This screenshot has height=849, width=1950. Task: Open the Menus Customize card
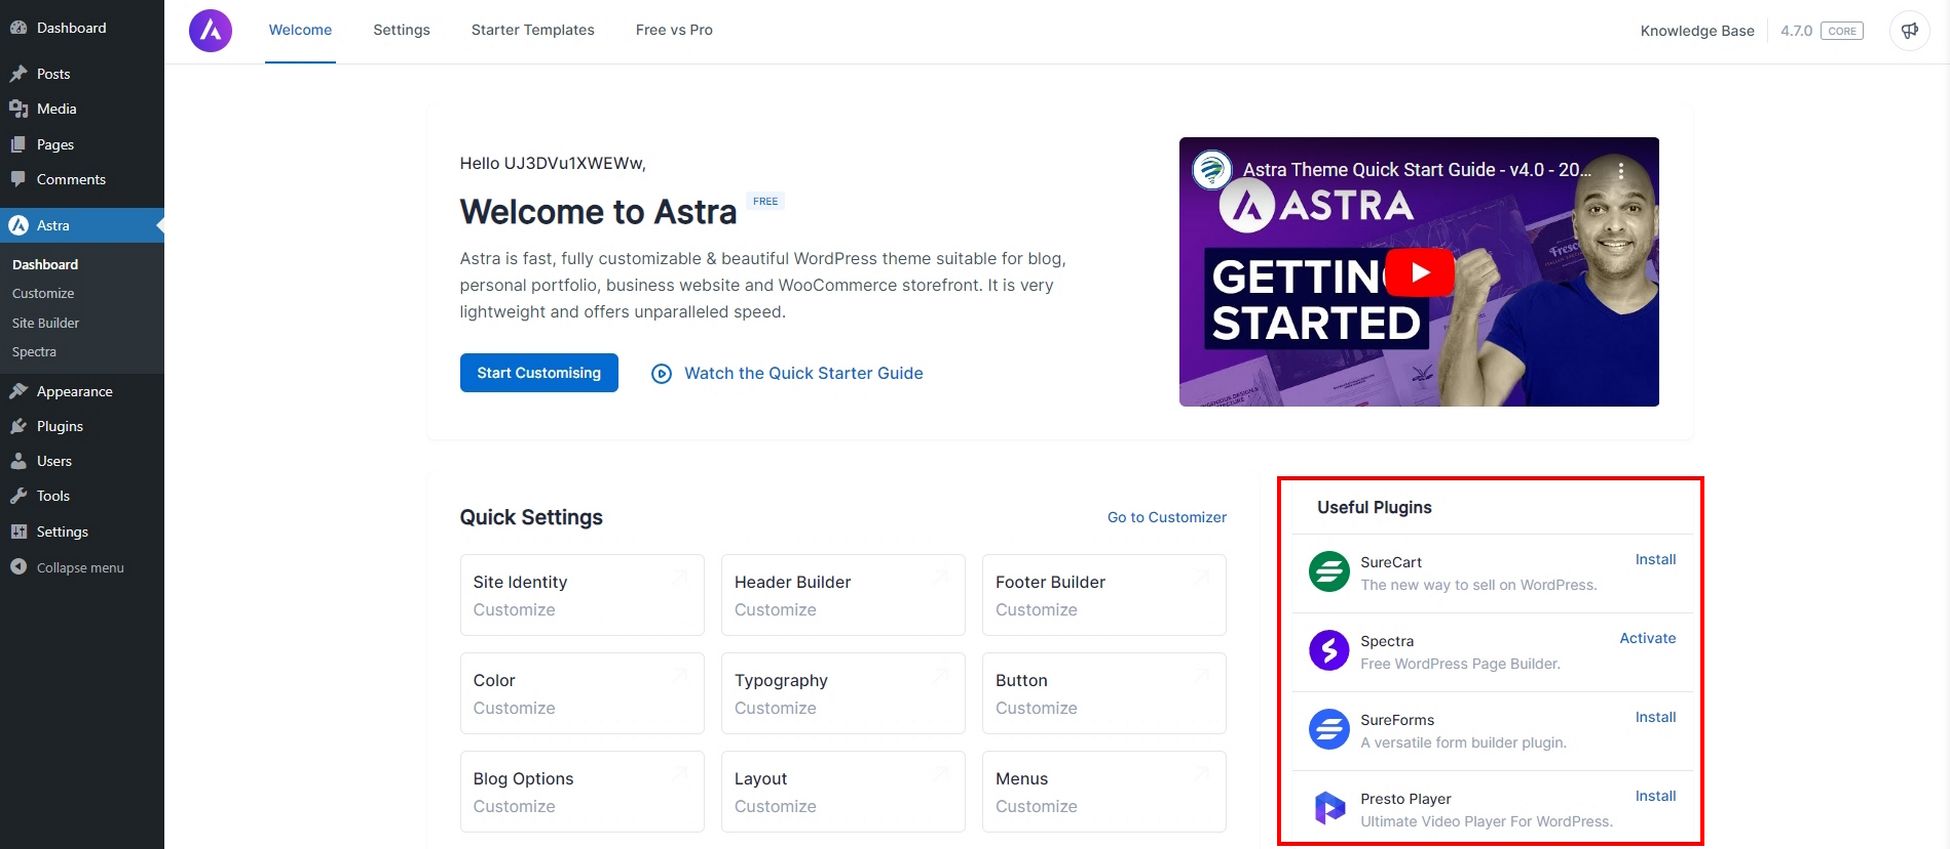(1104, 792)
